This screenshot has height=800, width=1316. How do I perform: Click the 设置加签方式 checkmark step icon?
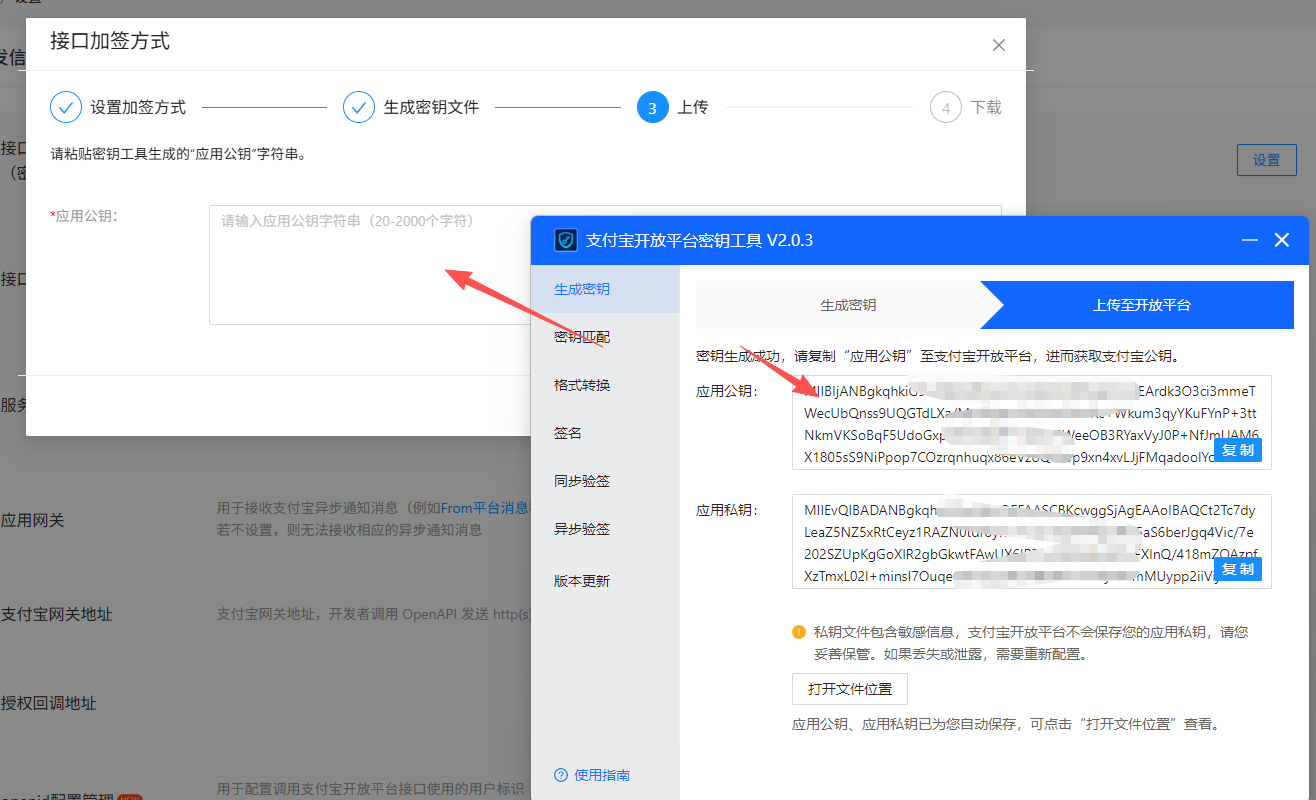(x=66, y=107)
